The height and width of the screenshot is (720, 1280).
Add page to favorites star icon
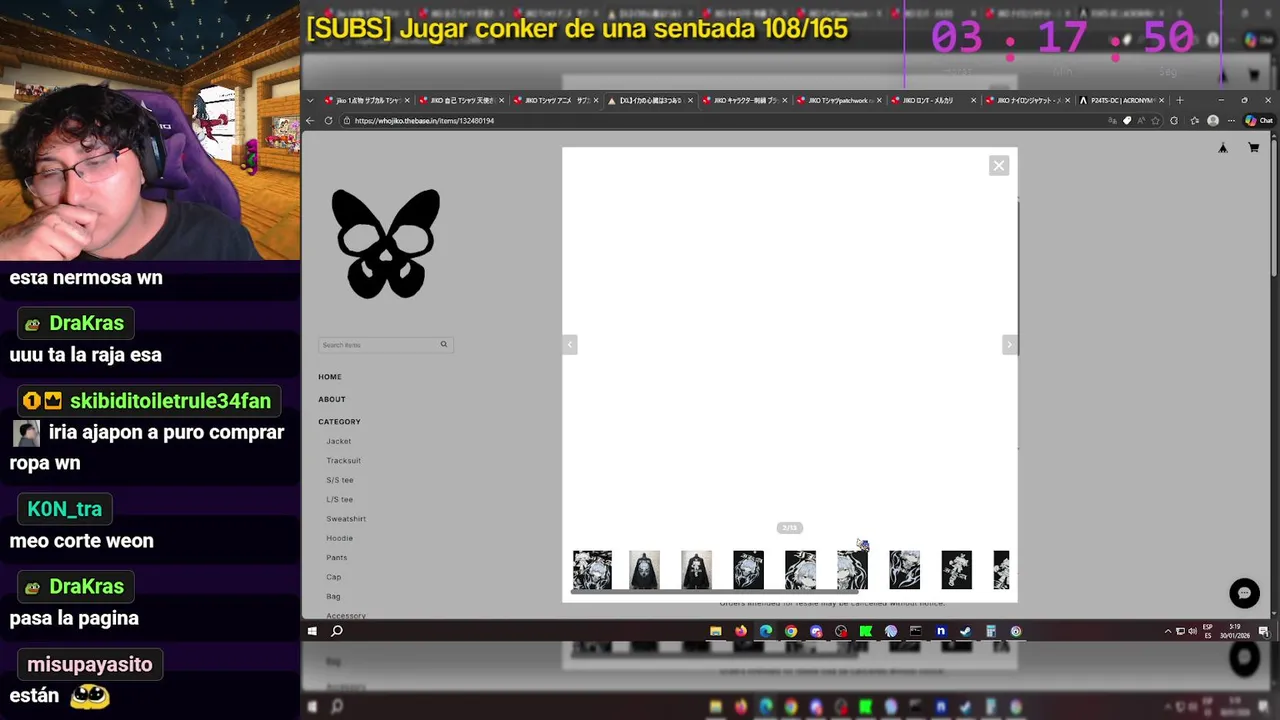coord(1156,121)
